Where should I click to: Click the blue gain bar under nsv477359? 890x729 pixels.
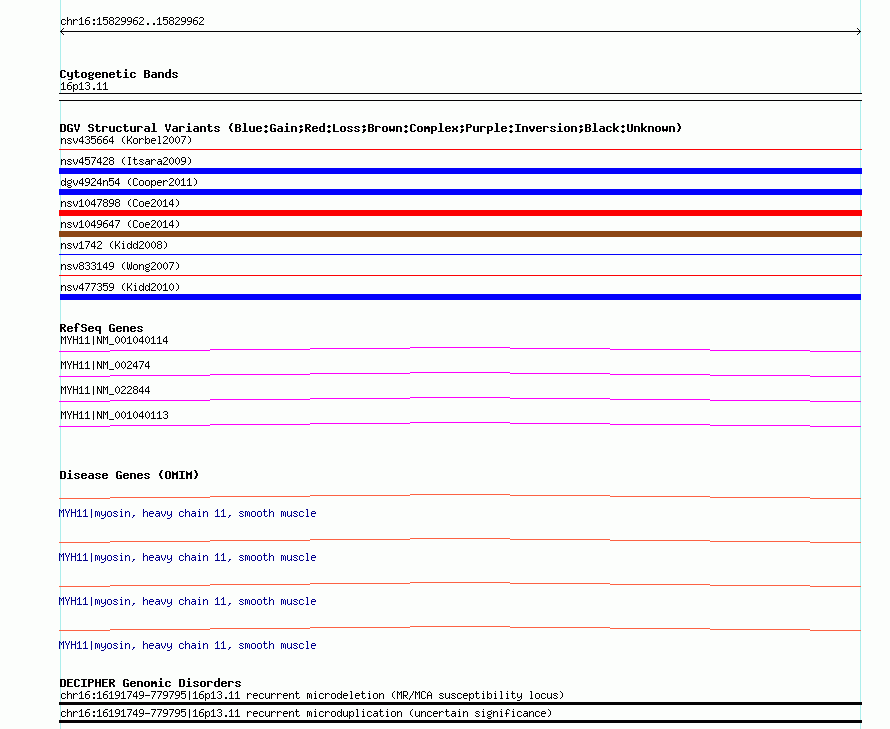(x=460, y=297)
